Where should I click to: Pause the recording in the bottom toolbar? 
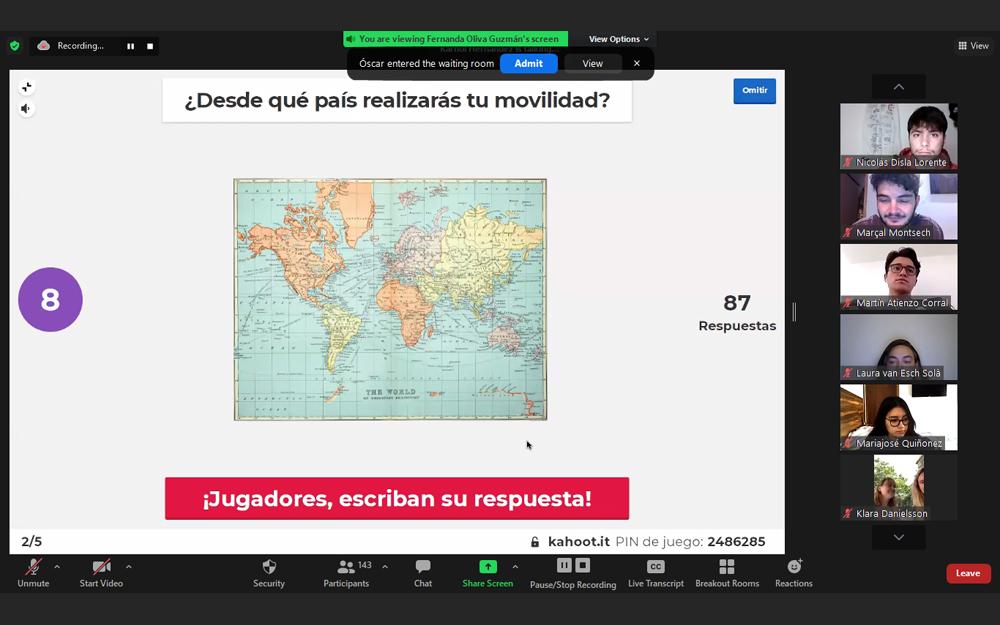coord(564,565)
